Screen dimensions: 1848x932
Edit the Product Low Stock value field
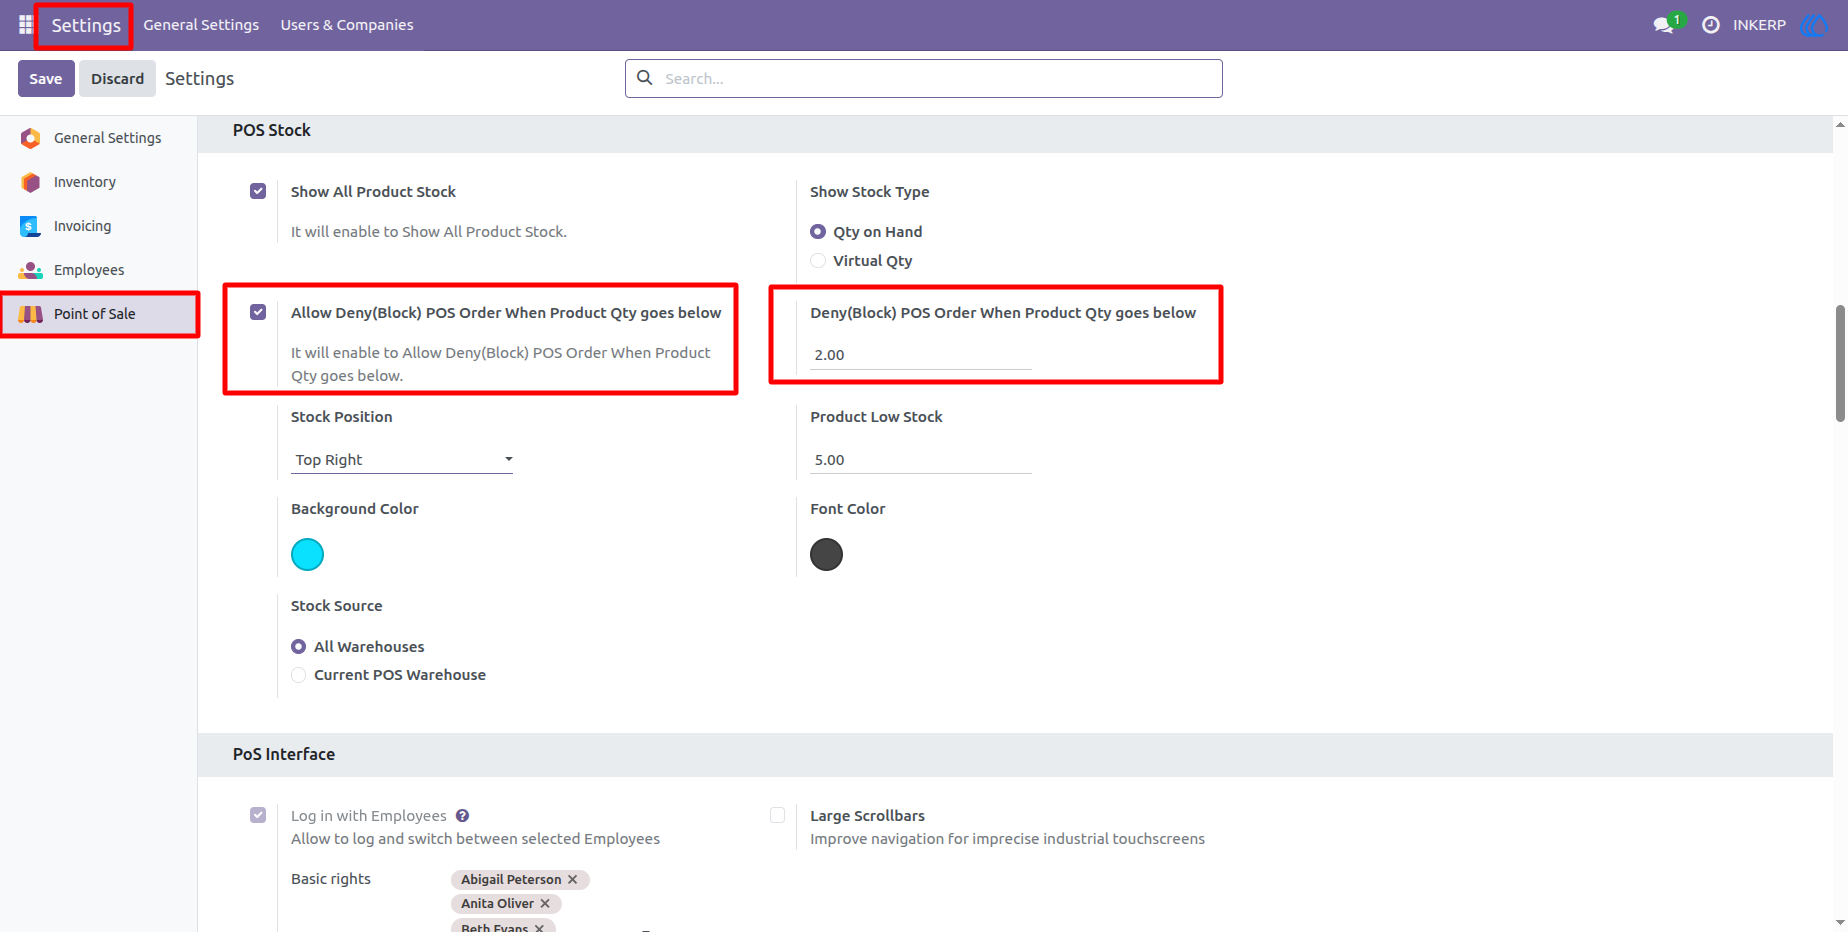coord(921,460)
